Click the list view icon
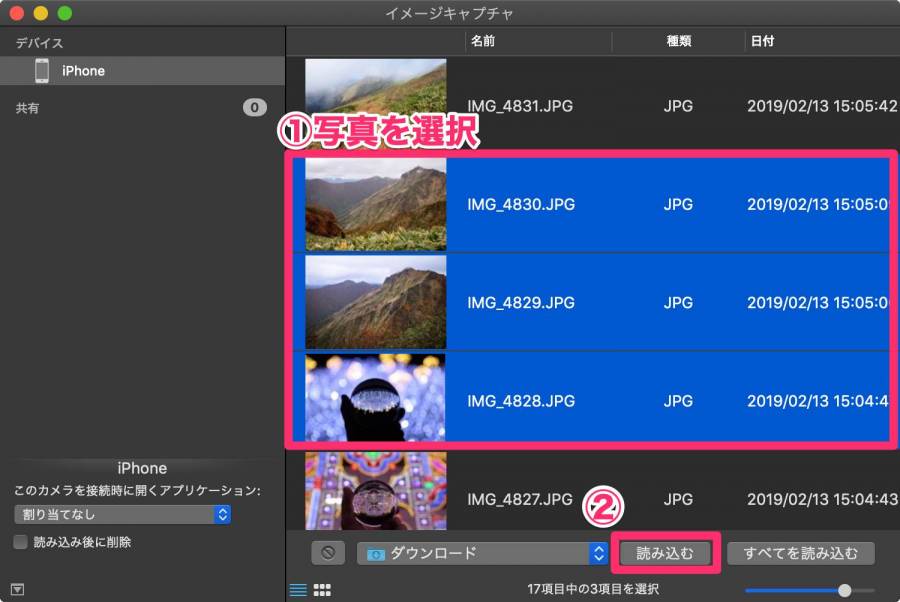The height and width of the screenshot is (602, 900). (298, 589)
